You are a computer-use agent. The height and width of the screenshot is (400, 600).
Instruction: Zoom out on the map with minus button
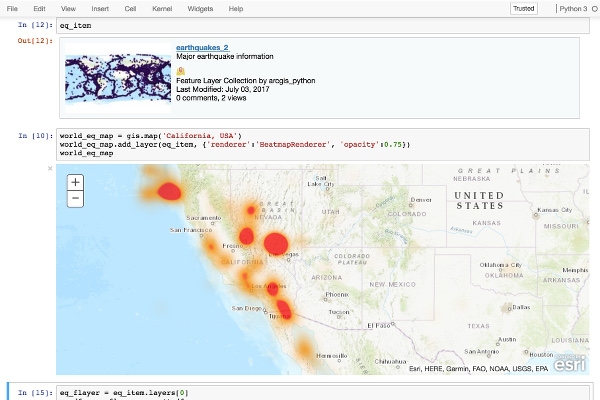point(76,198)
